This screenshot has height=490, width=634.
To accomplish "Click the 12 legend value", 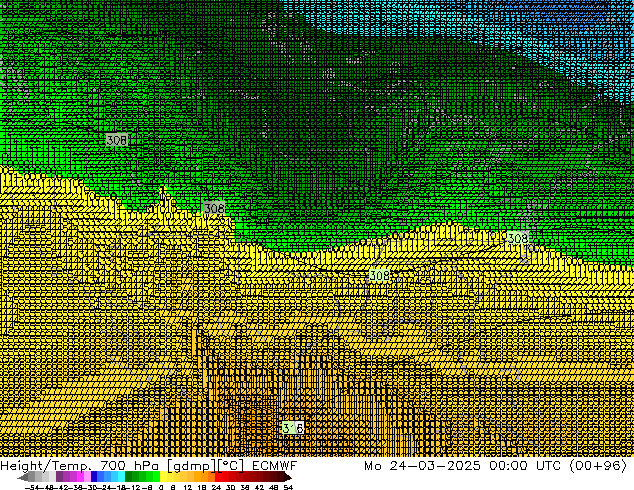I will pos(187,487).
